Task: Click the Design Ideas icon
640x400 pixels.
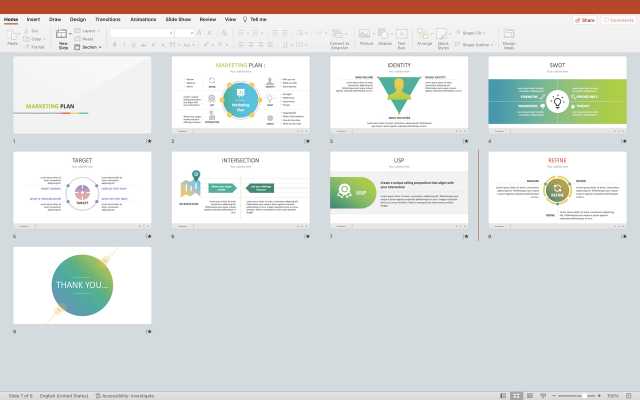Action: pos(509,36)
